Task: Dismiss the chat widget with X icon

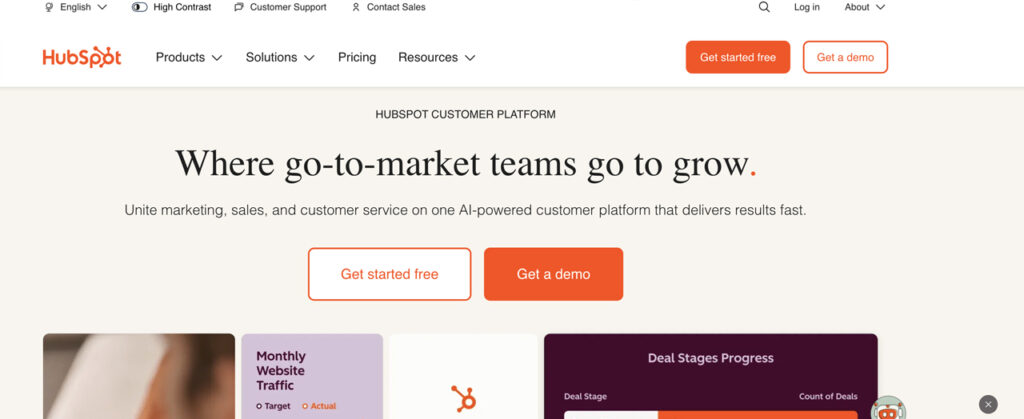Action: coord(988,404)
